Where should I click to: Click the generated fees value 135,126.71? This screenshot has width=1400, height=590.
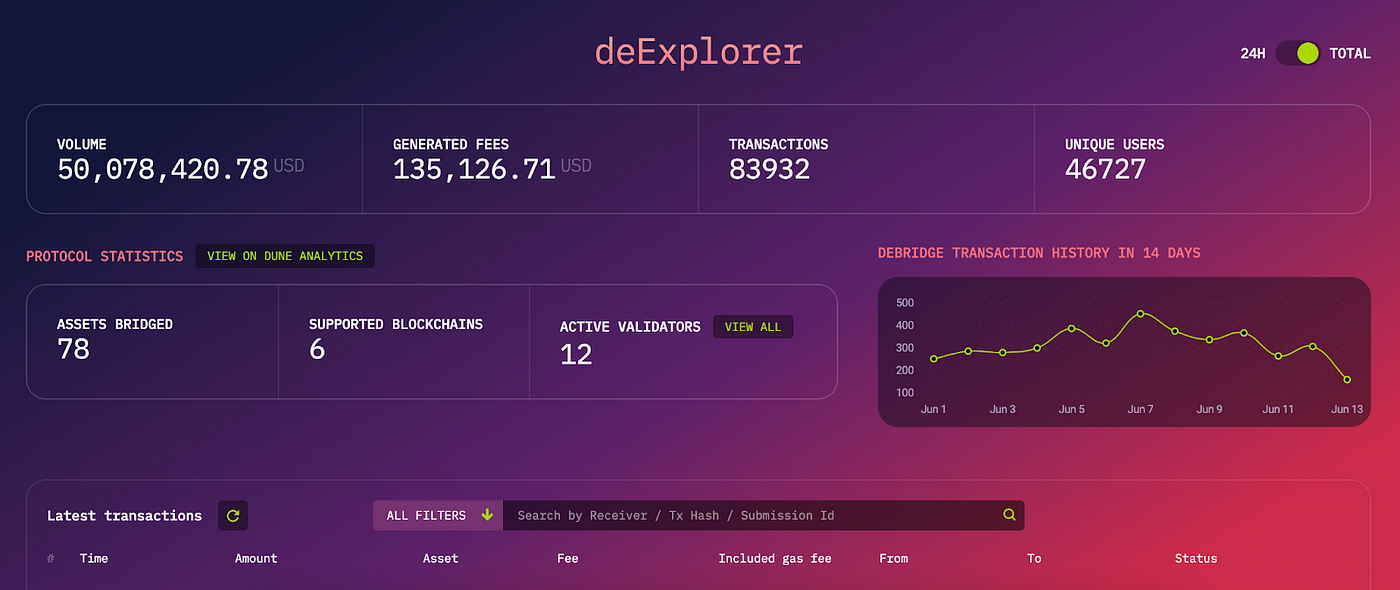[x=474, y=169]
